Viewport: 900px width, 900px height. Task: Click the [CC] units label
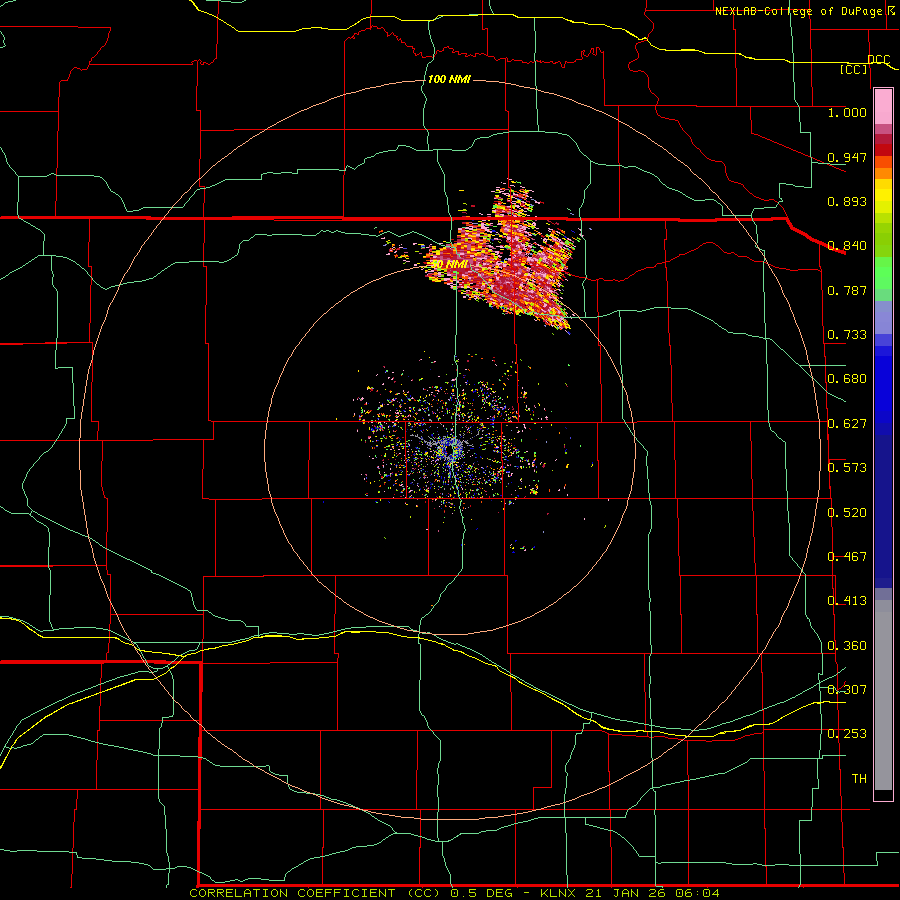pos(854,69)
